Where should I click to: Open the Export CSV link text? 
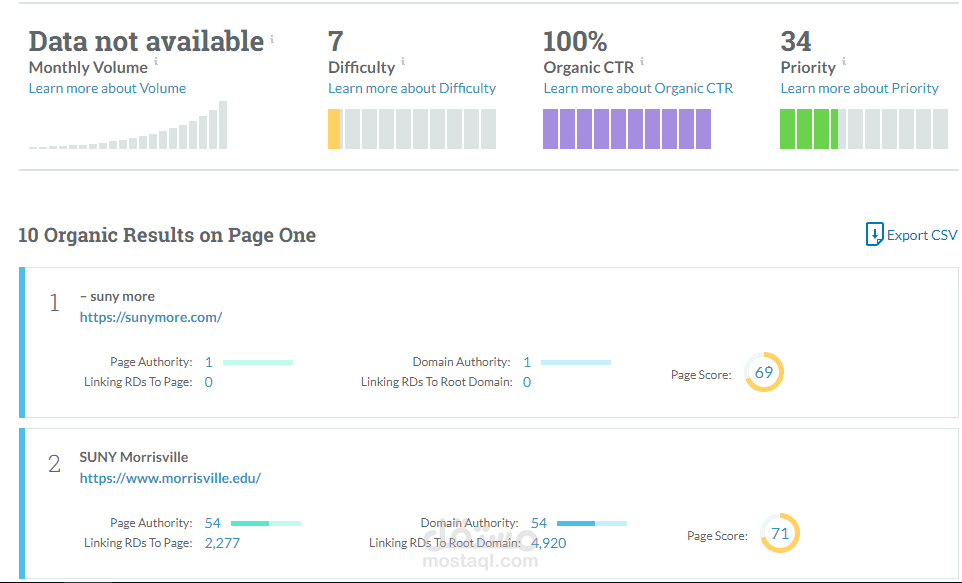[x=922, y=235]
